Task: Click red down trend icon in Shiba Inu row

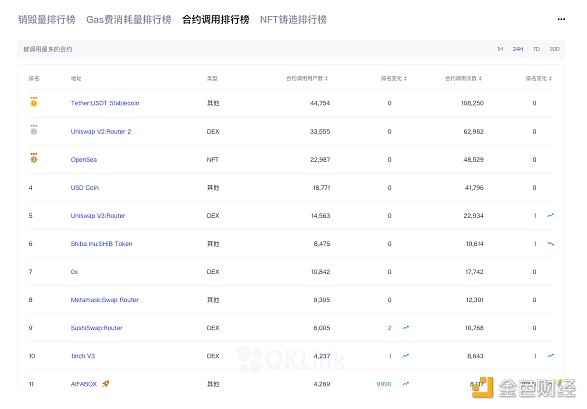Action: pyautogui.click(x=550, y=243)
